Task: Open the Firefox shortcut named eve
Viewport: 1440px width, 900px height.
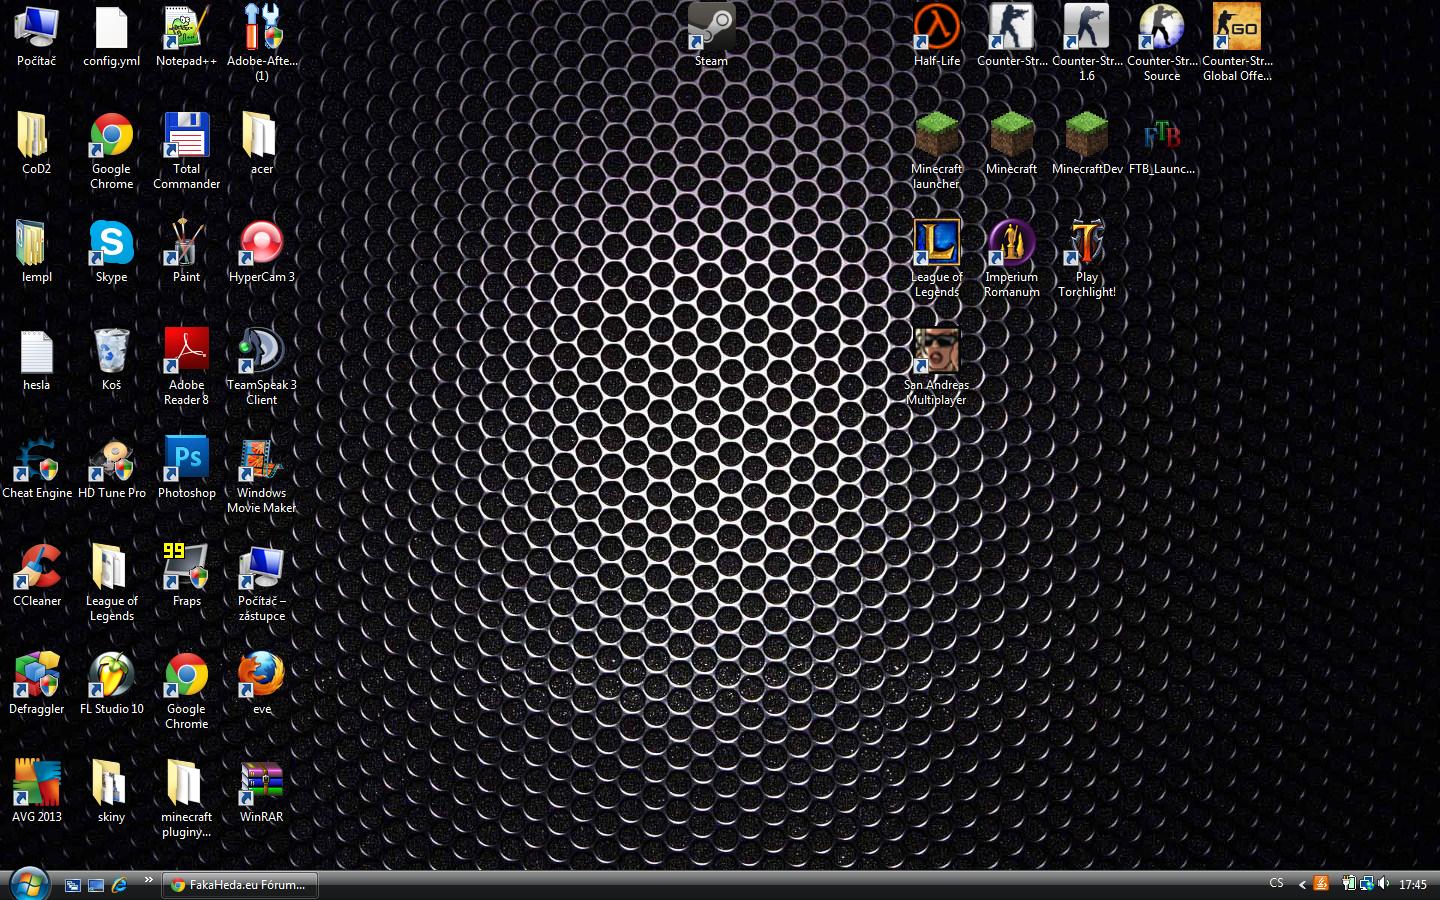Action: pyautogui.click(x=261, y=683)
